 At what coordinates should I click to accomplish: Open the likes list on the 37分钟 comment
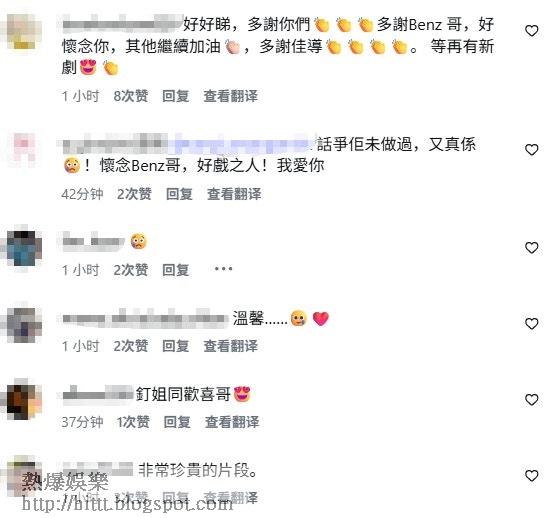tap(133, 422)
